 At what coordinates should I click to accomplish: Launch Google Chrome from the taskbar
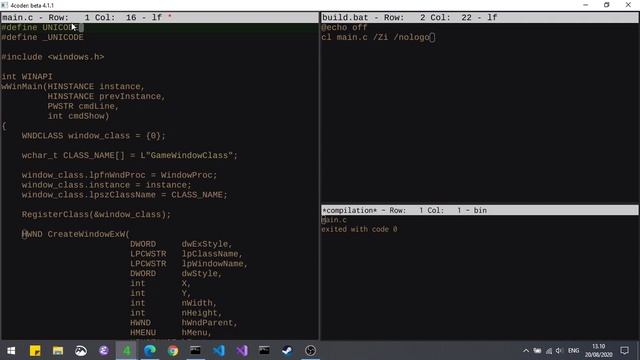[x=173, y=350]
